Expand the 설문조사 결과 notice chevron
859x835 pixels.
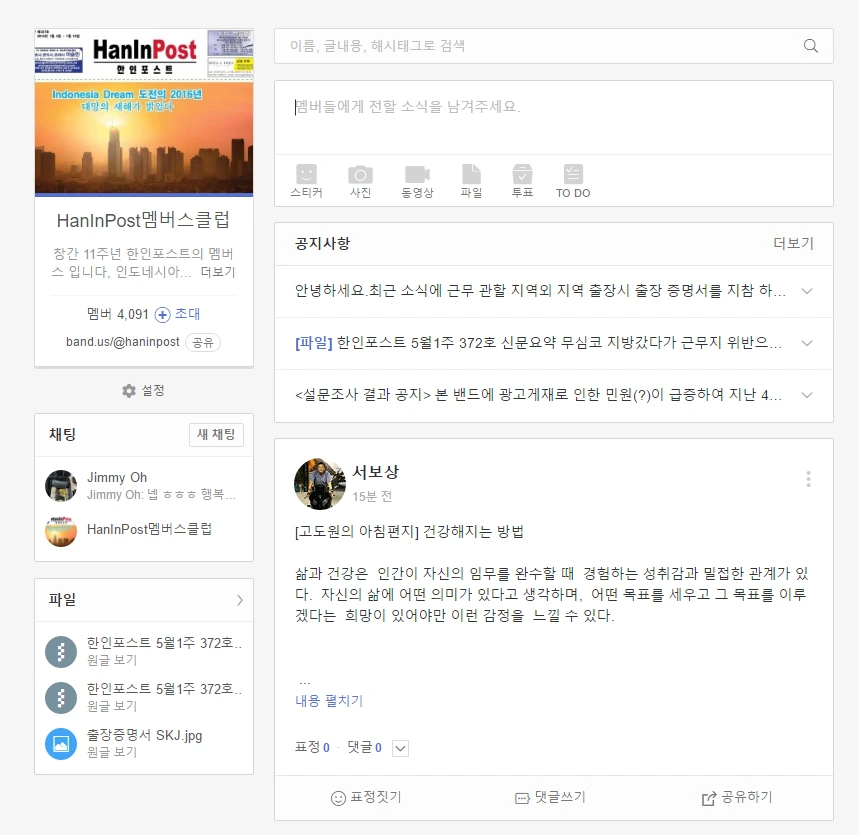pyautogui.click(x=806, y=395)
